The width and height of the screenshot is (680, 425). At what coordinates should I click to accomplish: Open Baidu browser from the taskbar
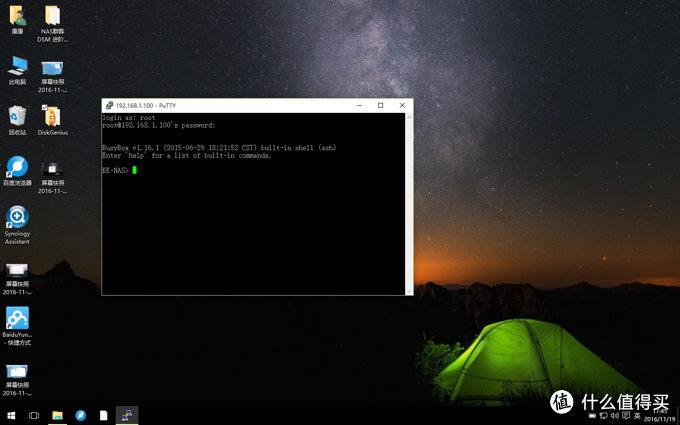(x=81, y=415)
